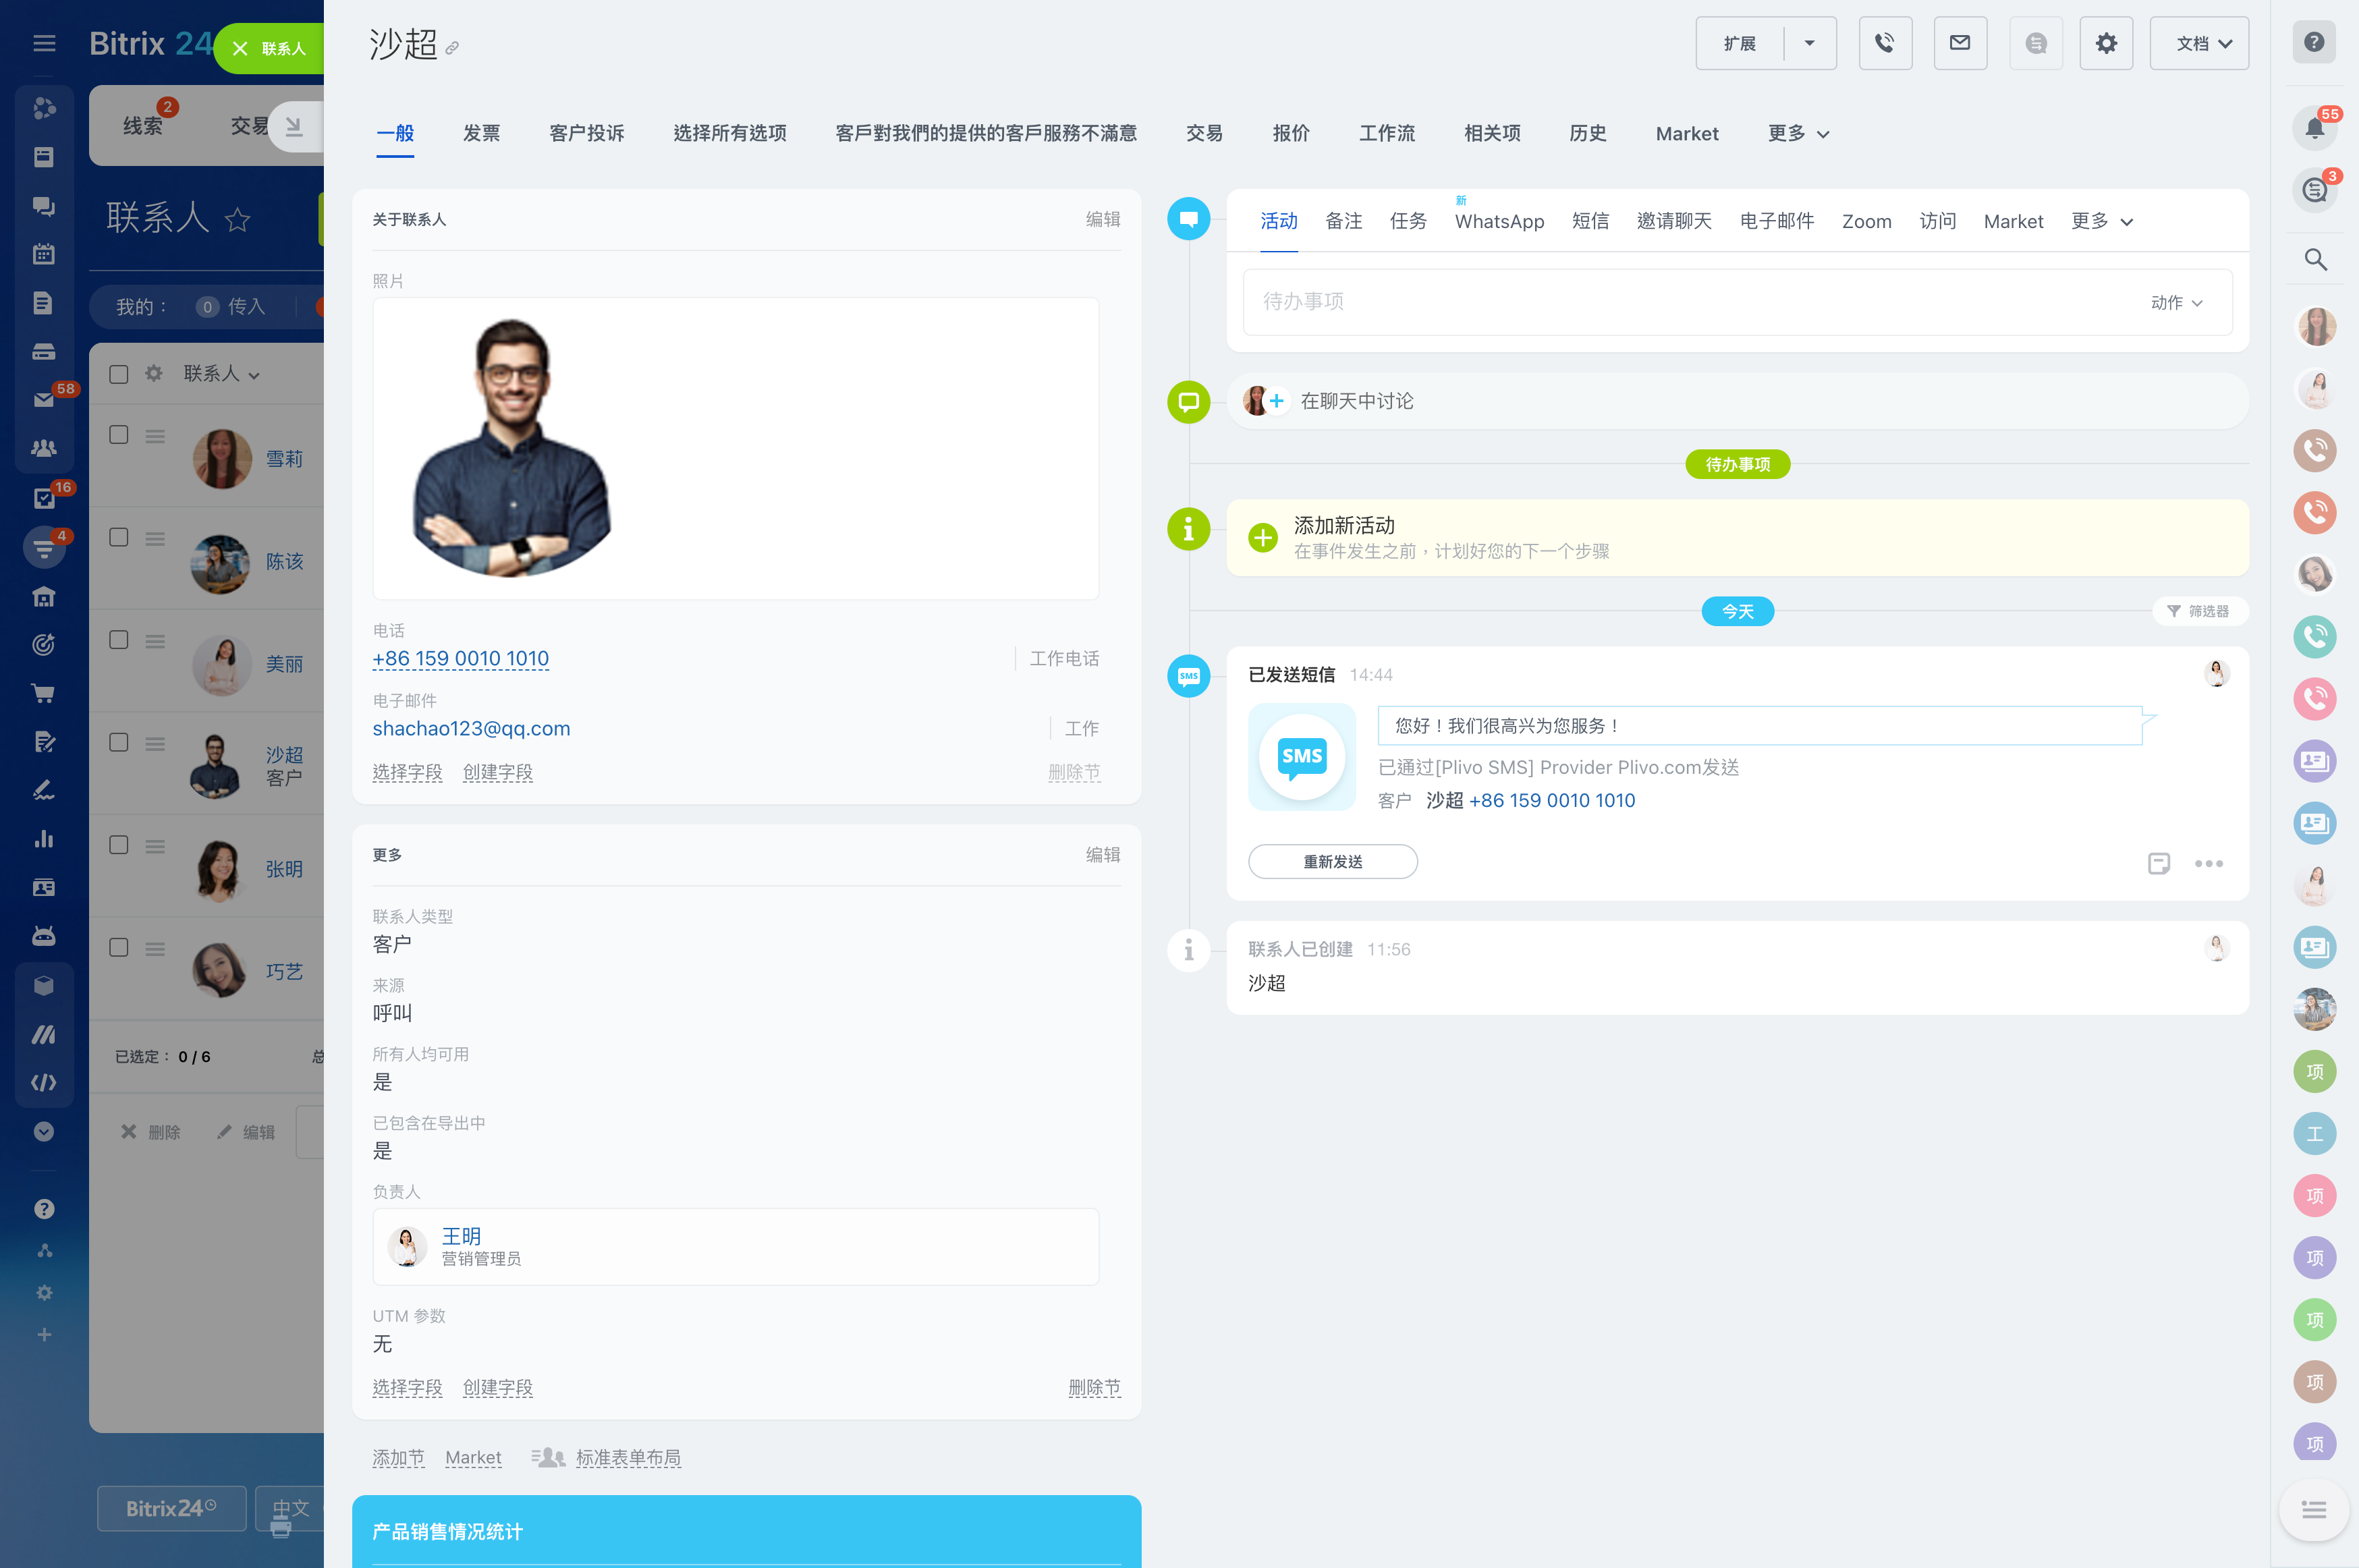Open the WhatsApp tab in timeline

(1498, 221)
